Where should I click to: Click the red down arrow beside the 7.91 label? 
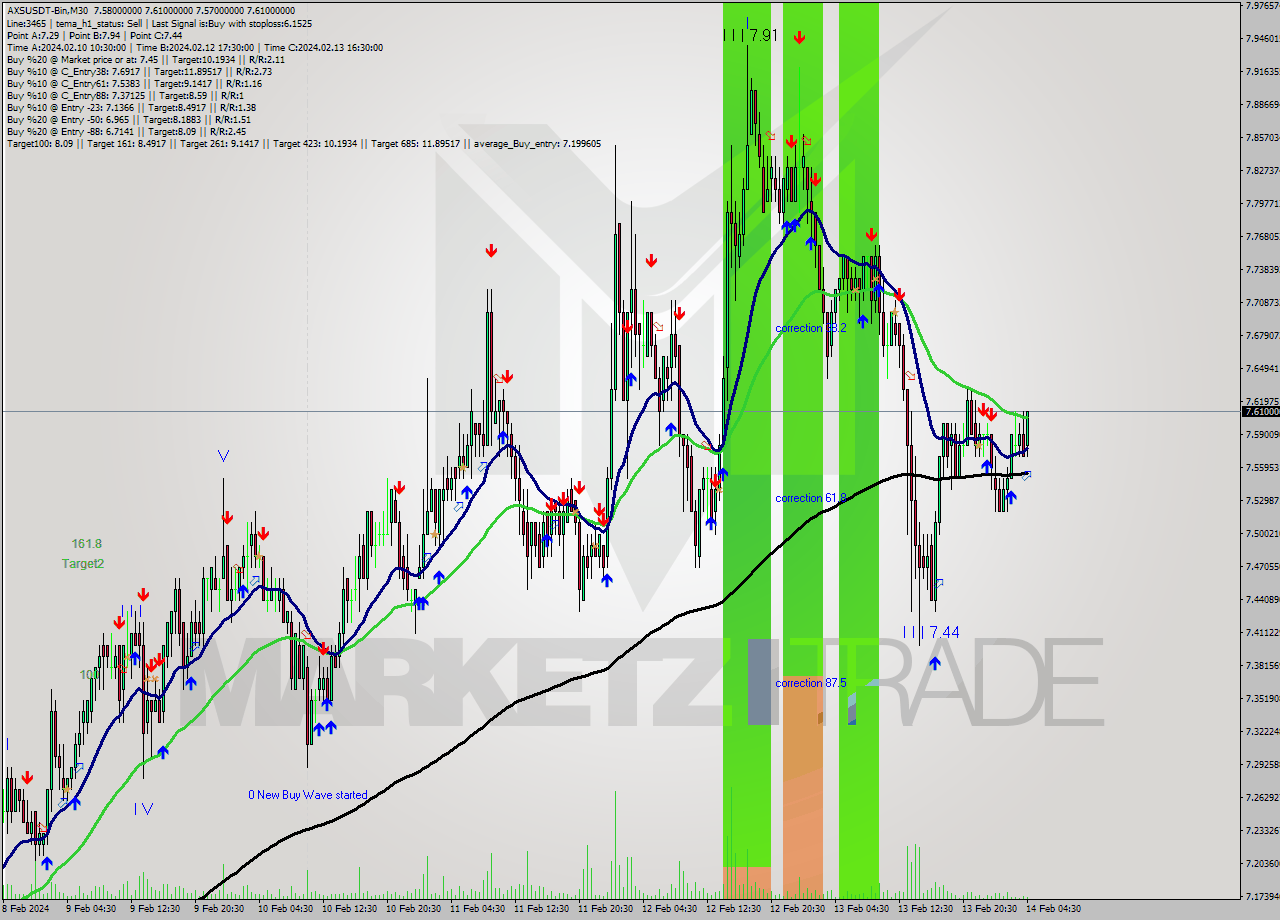point(799,38)
